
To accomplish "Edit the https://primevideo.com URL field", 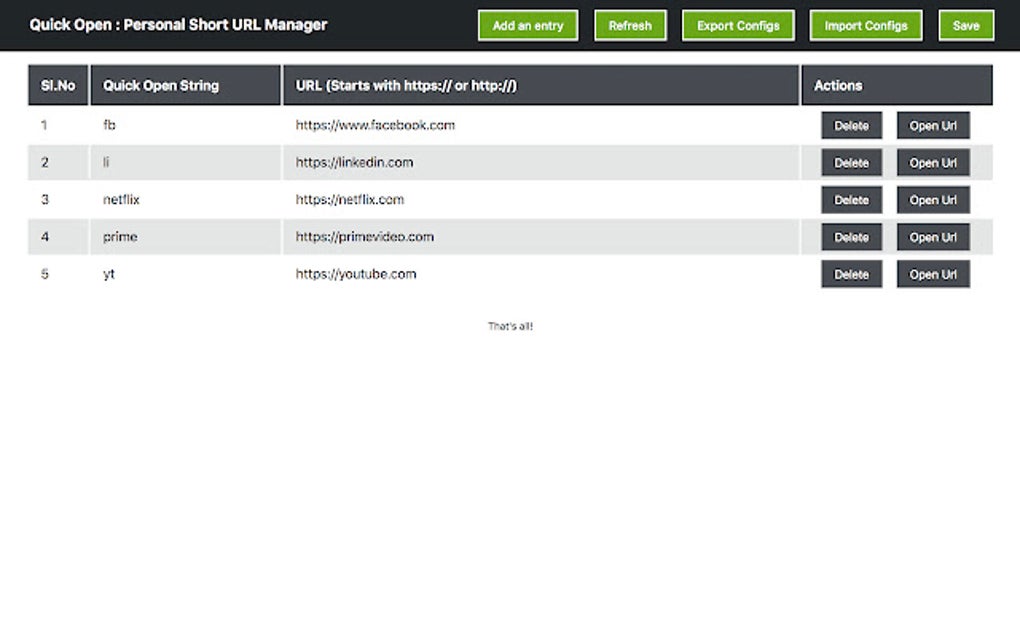I will (540, 237).
